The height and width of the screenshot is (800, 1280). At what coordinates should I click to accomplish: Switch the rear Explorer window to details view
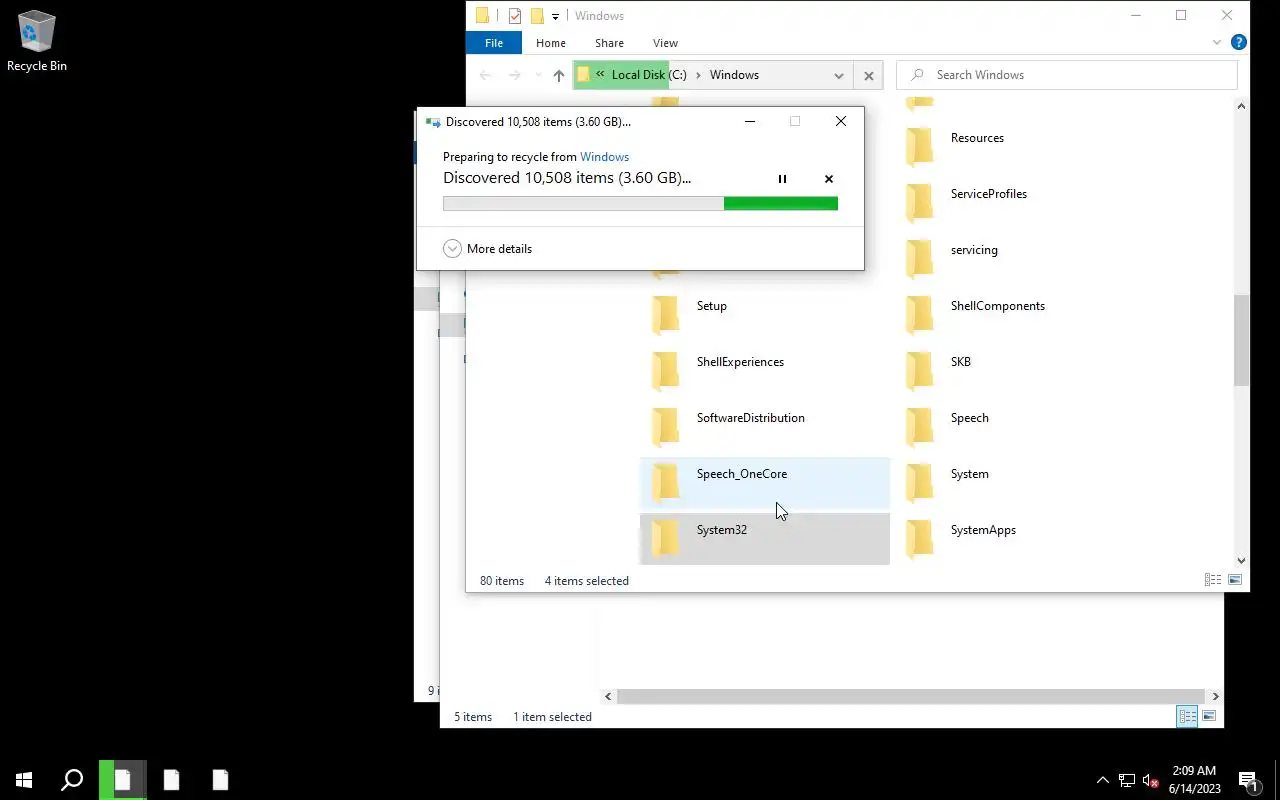pos(1187,716)
